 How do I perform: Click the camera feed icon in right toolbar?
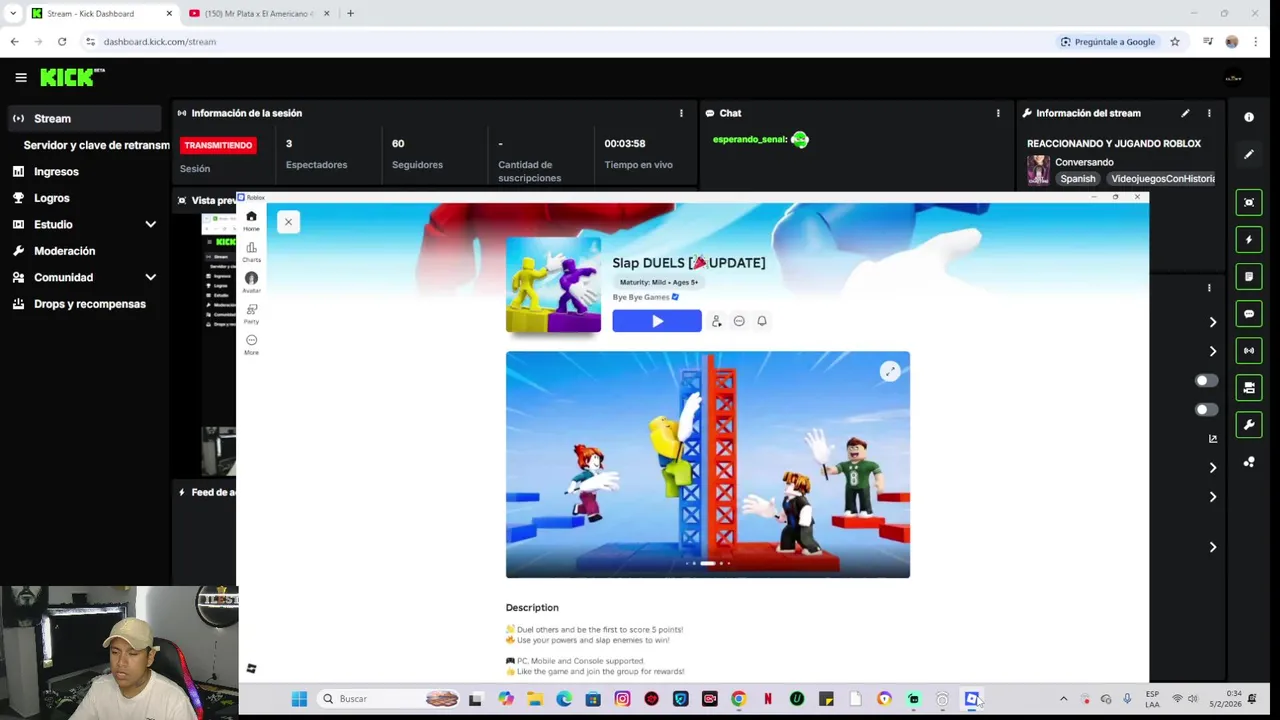coord(1248,388)
